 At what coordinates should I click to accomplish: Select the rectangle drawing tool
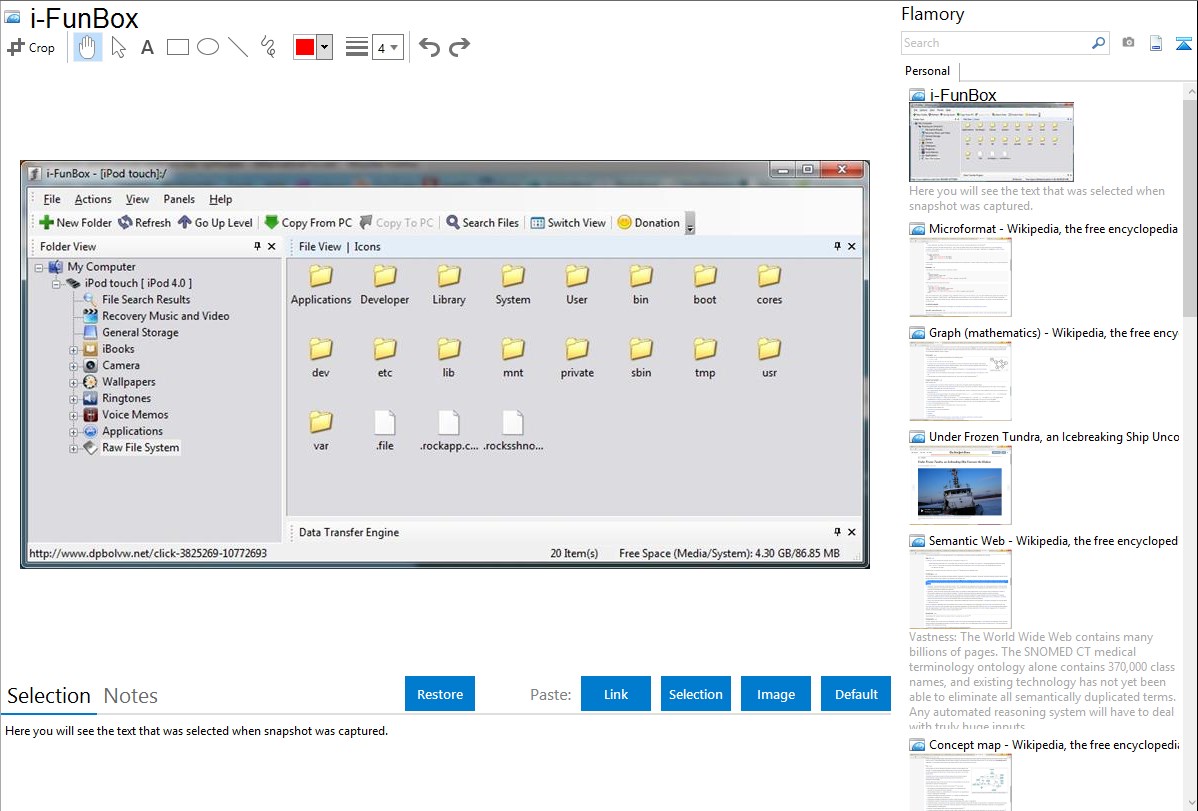point(177,47)
